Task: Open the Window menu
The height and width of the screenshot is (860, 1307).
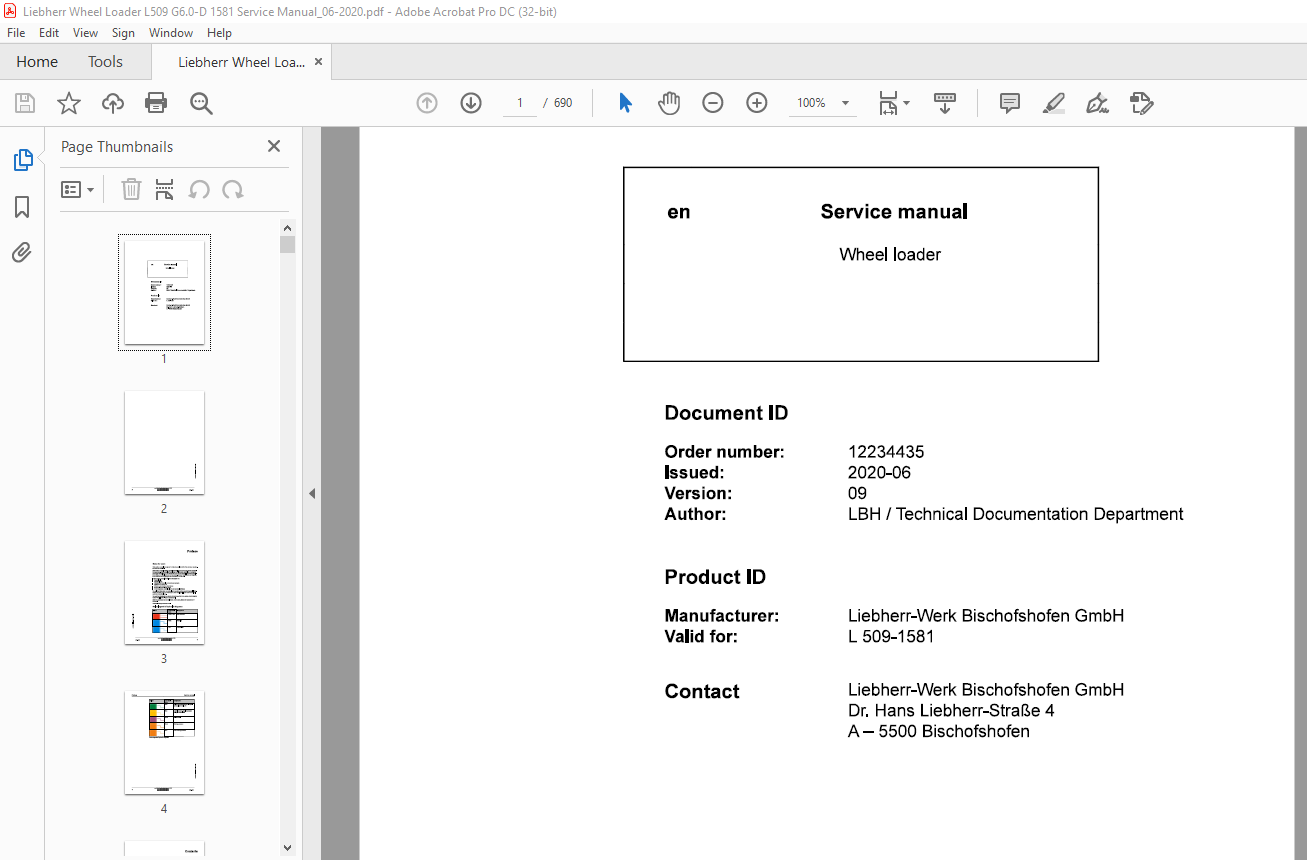Action: pos(171,33)
